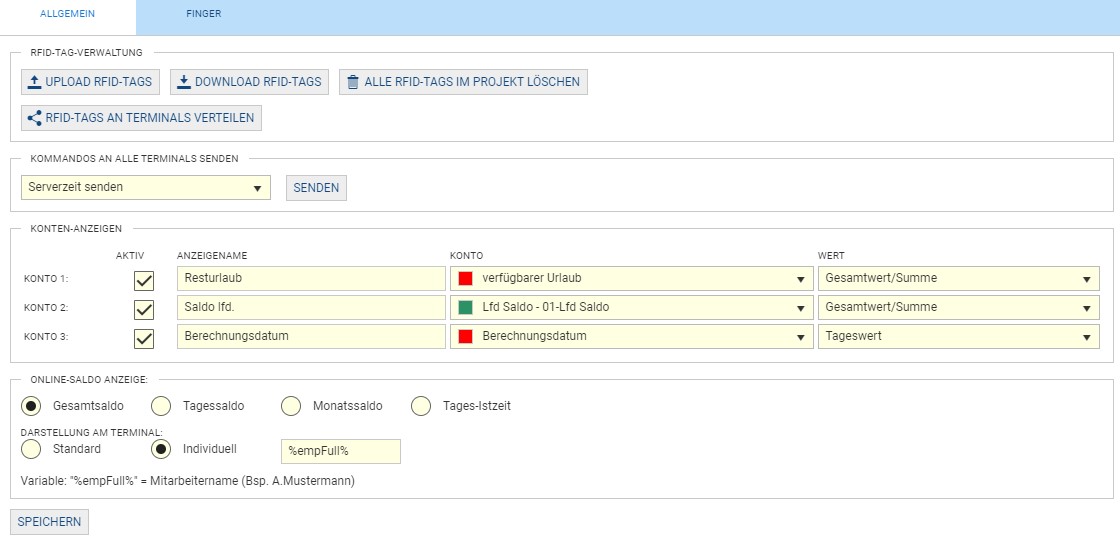
Task: Click the Resturlaub display name field
Action: (310, 279)
